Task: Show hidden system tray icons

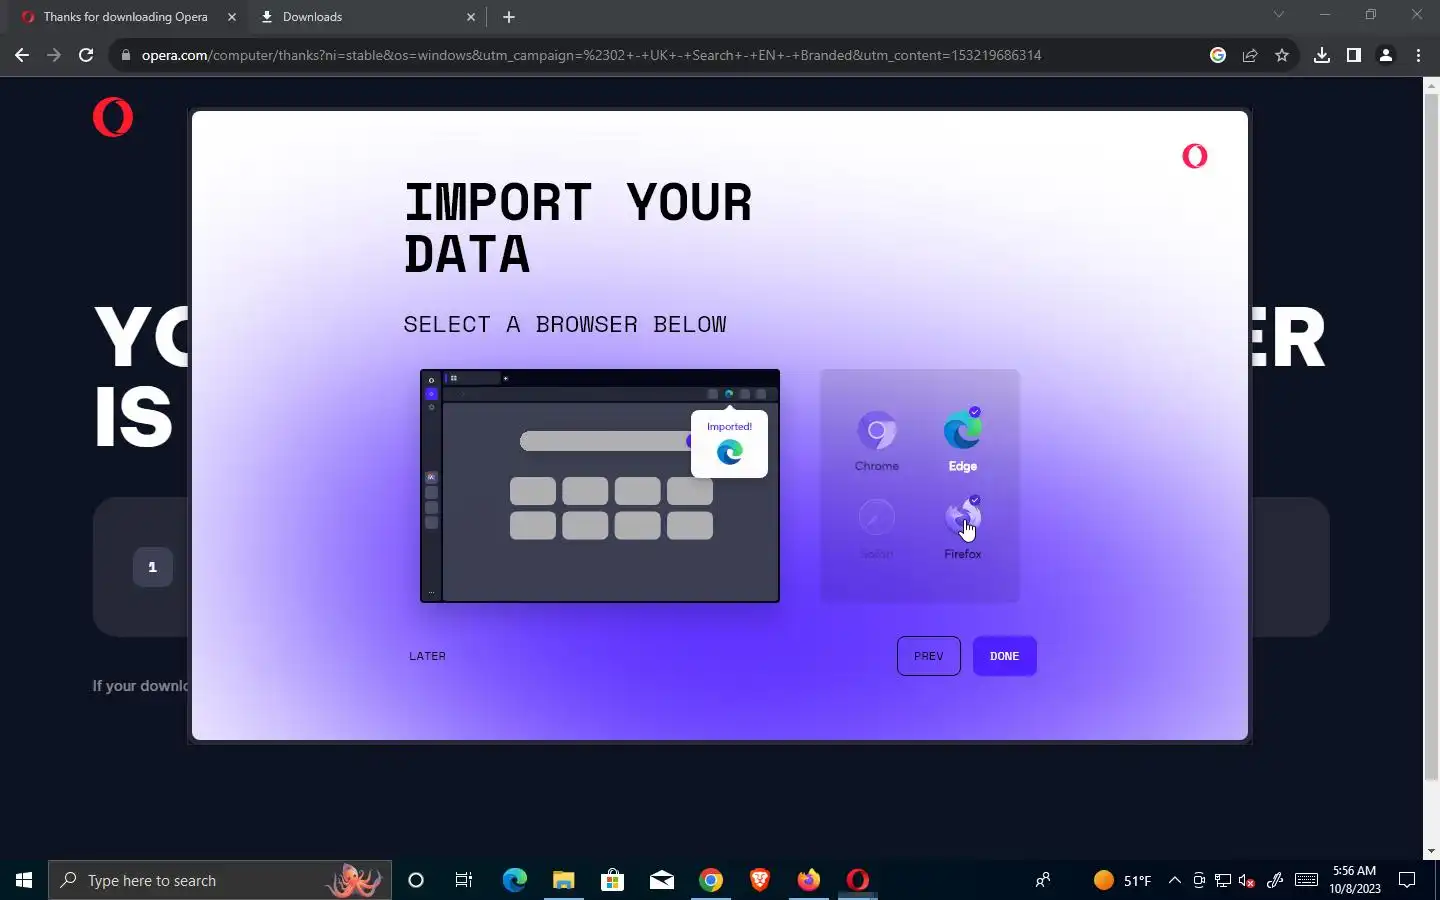Action: (1175, 880)
